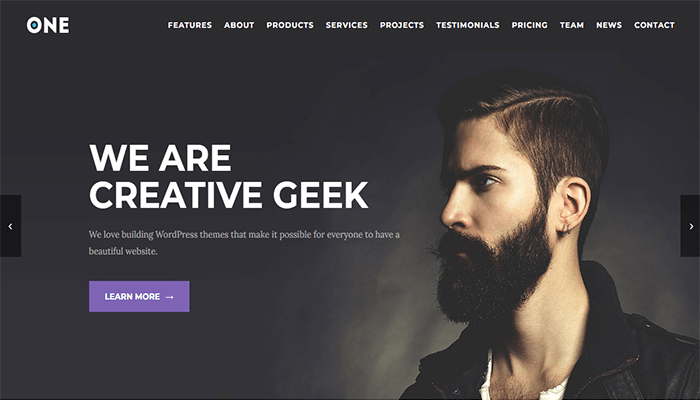The width and height of the screenshot is (700, 400).
Task: Select Contact in the top navigation
Action: [x=654, y=25]
